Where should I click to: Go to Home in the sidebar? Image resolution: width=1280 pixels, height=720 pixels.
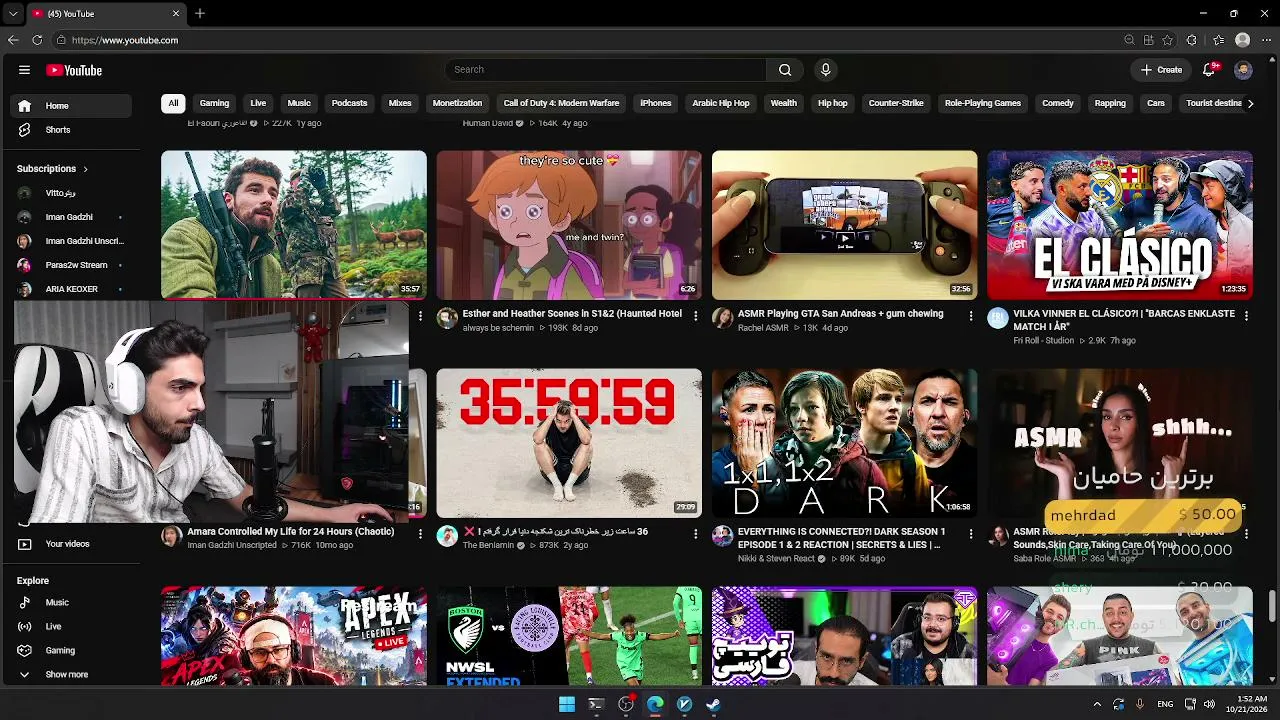(x=71, y=106)
